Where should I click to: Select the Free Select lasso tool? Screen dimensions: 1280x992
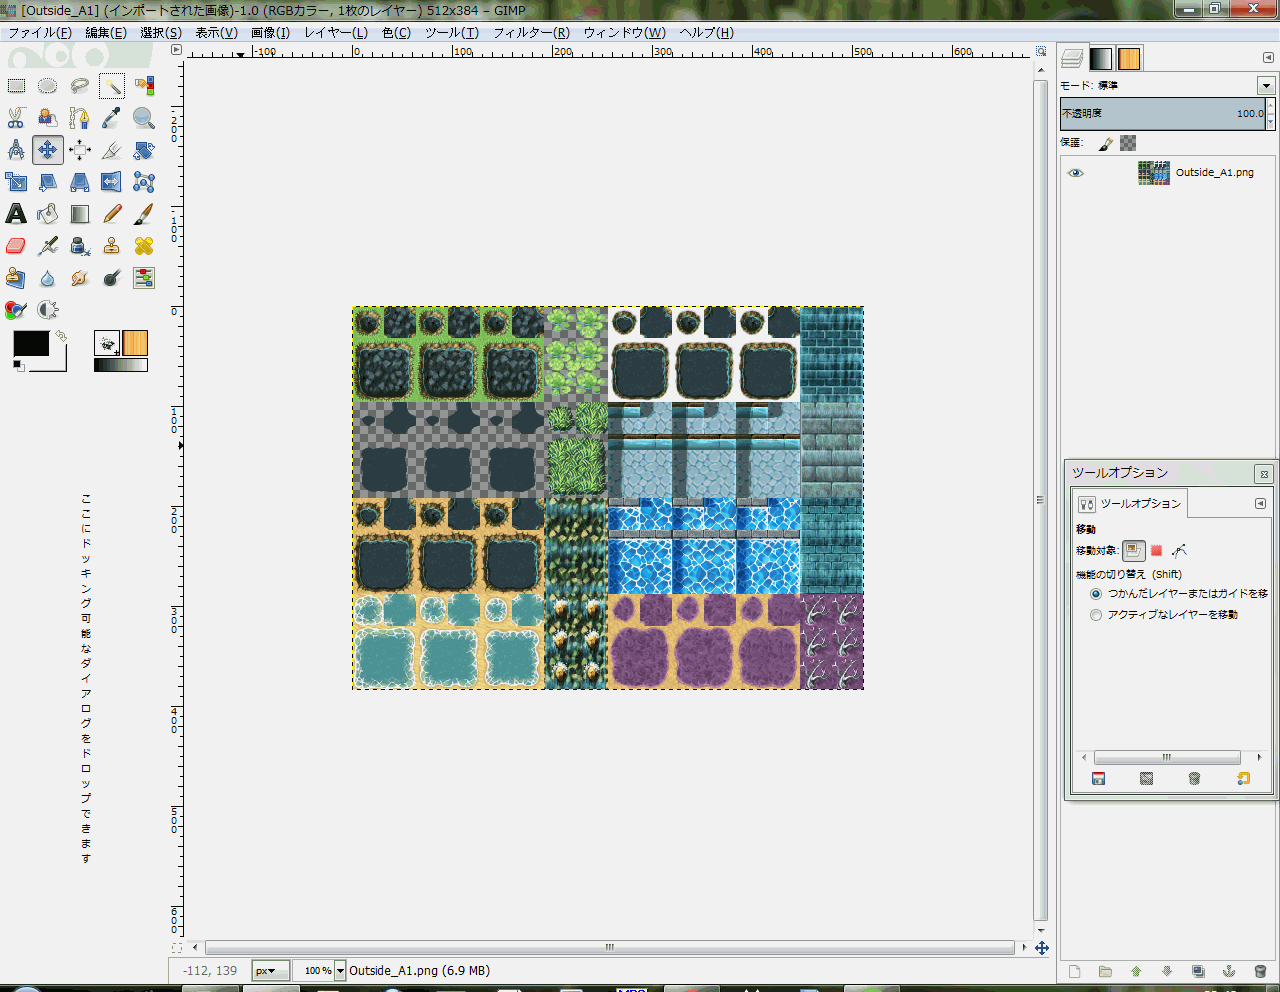pos(80,86)
